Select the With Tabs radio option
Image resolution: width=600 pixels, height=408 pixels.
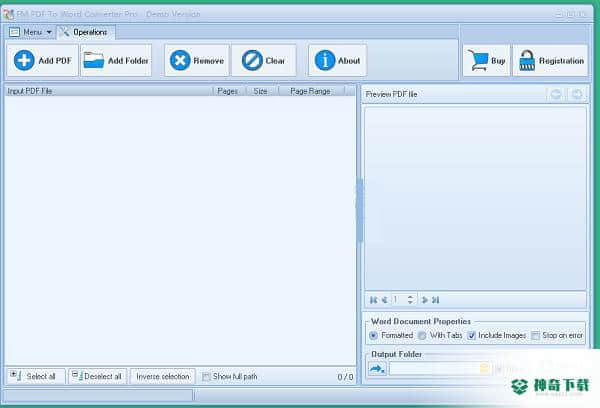click(440, 335)
